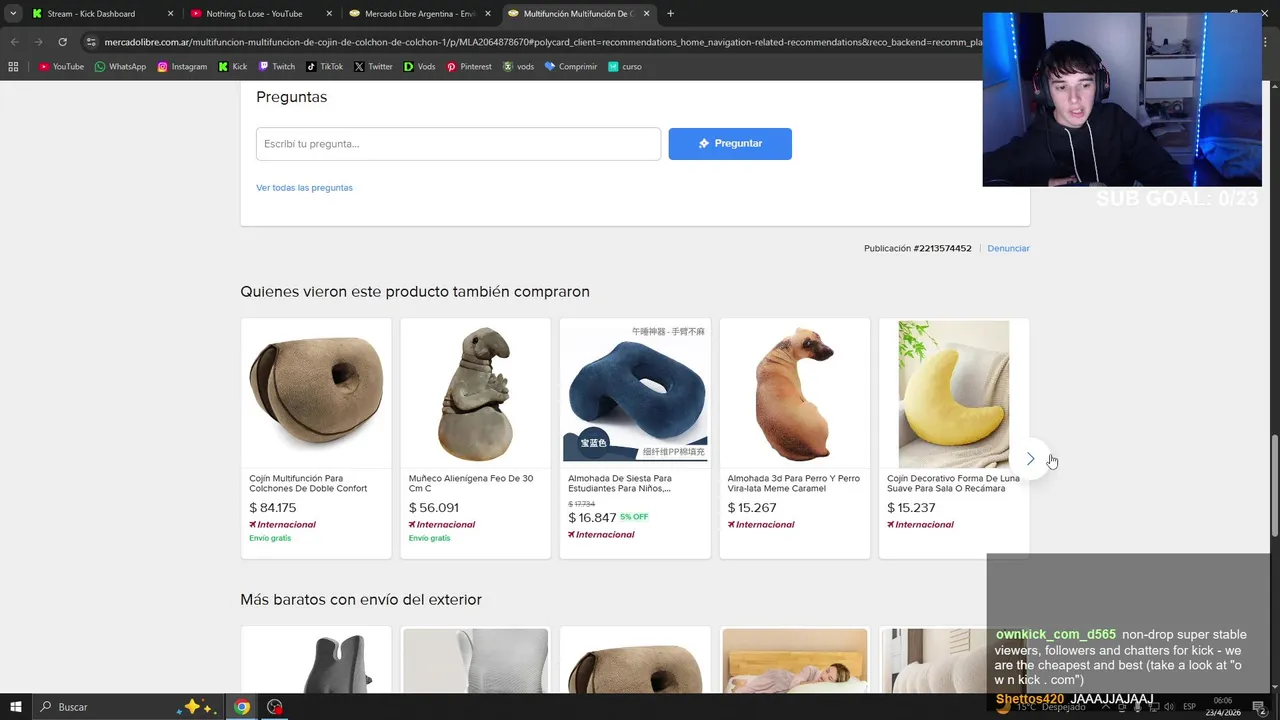Open Almohada 3d Para Perro image

coord(795,393)
